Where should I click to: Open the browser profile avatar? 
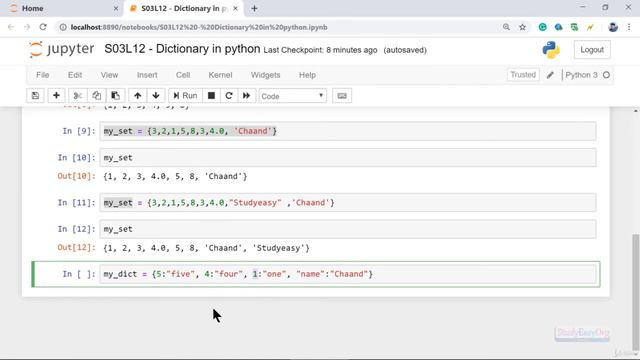coord(613,27)
